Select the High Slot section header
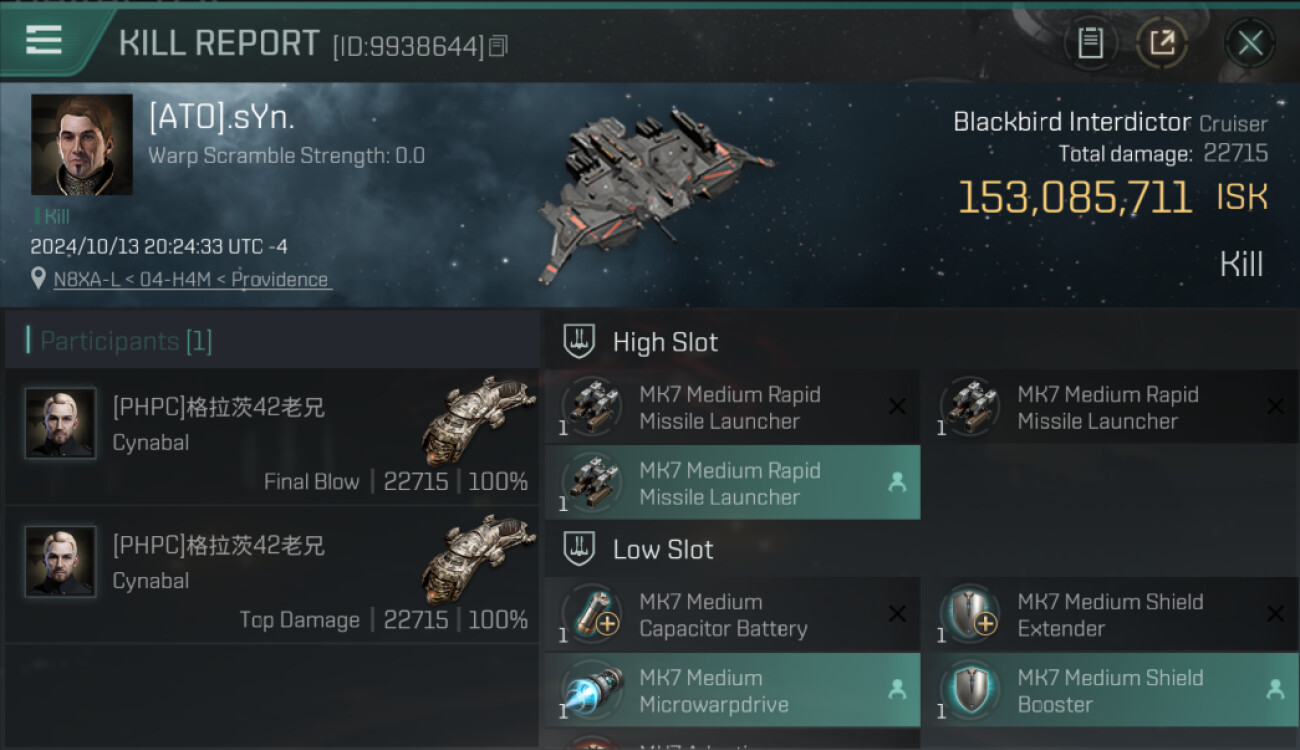Screen dimensions: 1300x750 [x=665, y=342]
